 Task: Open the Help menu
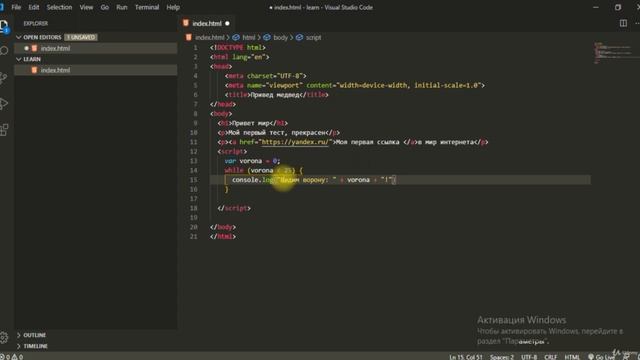(173, 7)
